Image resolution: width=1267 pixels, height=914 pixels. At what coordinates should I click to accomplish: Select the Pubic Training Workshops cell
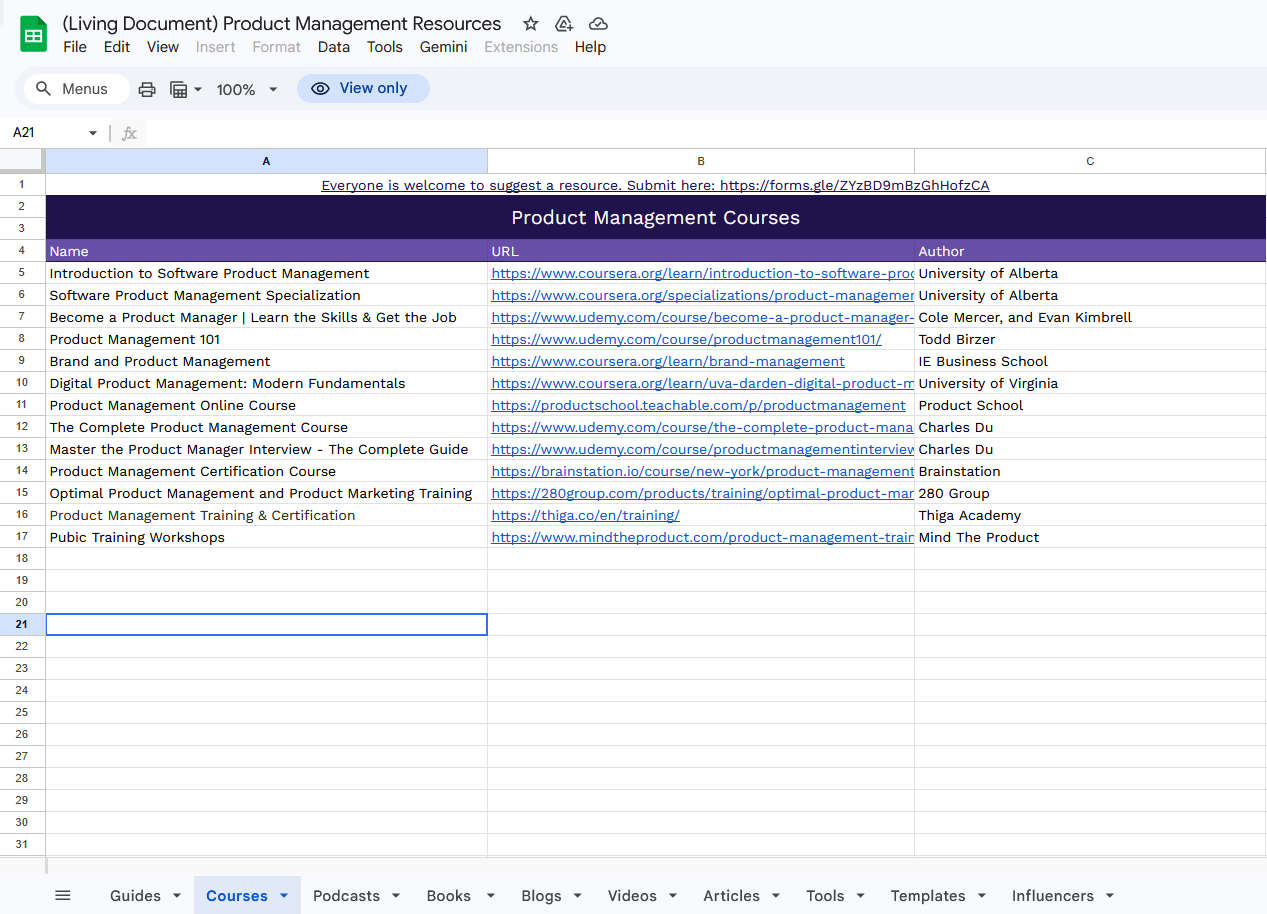coord(266,537)
